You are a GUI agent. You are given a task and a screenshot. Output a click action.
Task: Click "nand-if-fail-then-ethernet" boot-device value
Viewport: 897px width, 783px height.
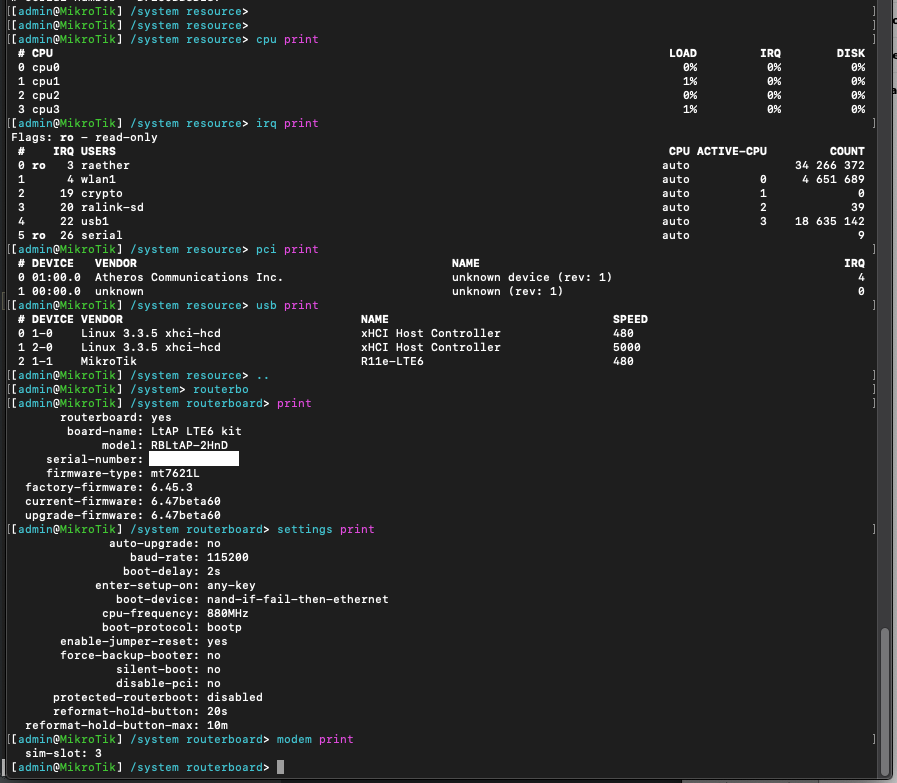point(297,599)
